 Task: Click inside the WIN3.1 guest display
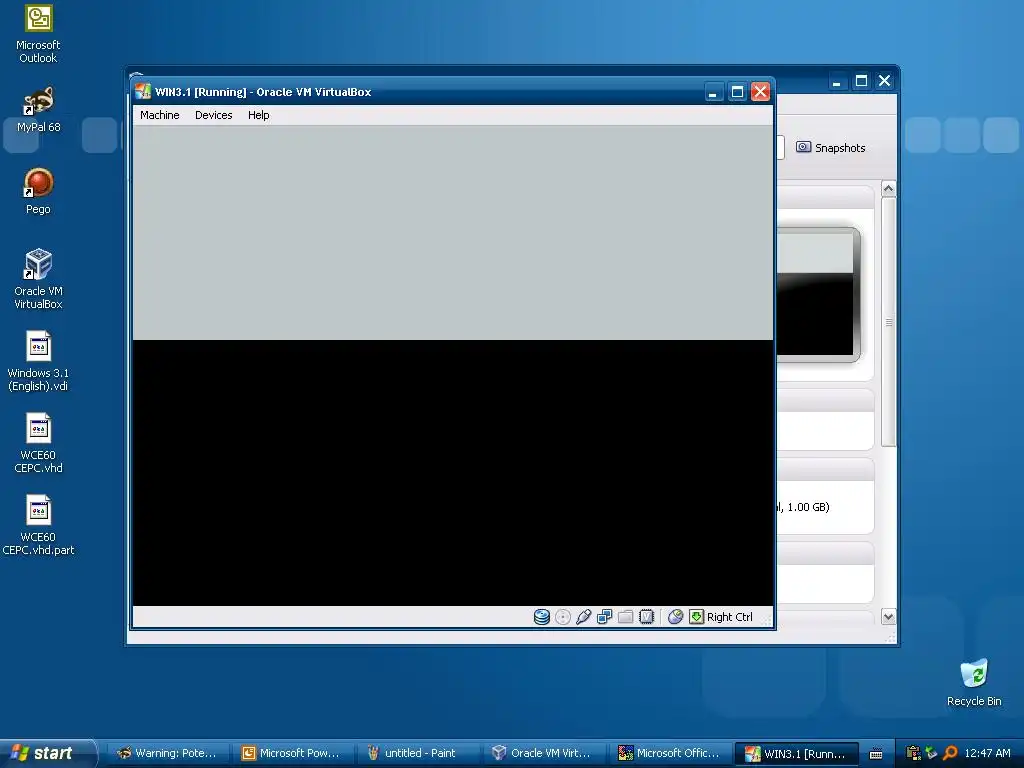453,365
